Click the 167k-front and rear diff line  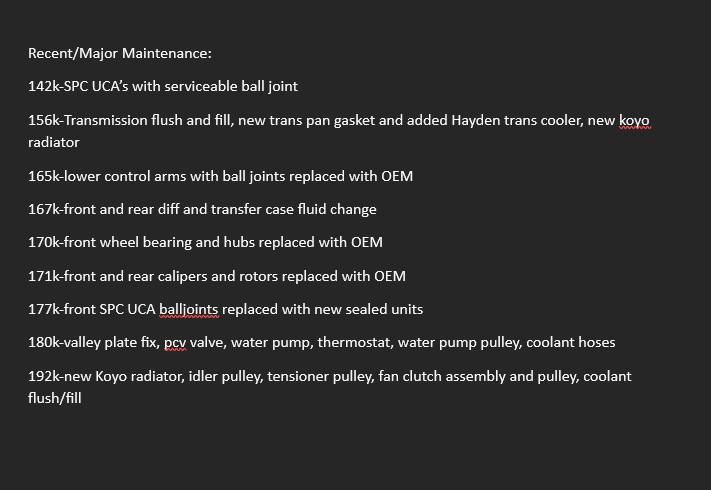202,209
